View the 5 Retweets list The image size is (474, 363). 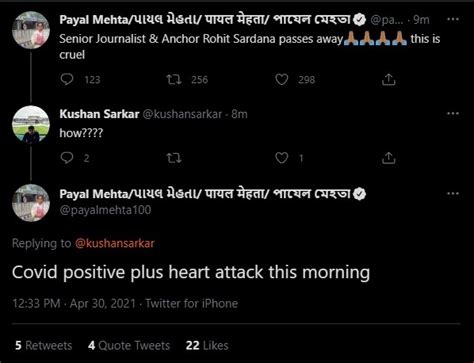click(43, 345)
